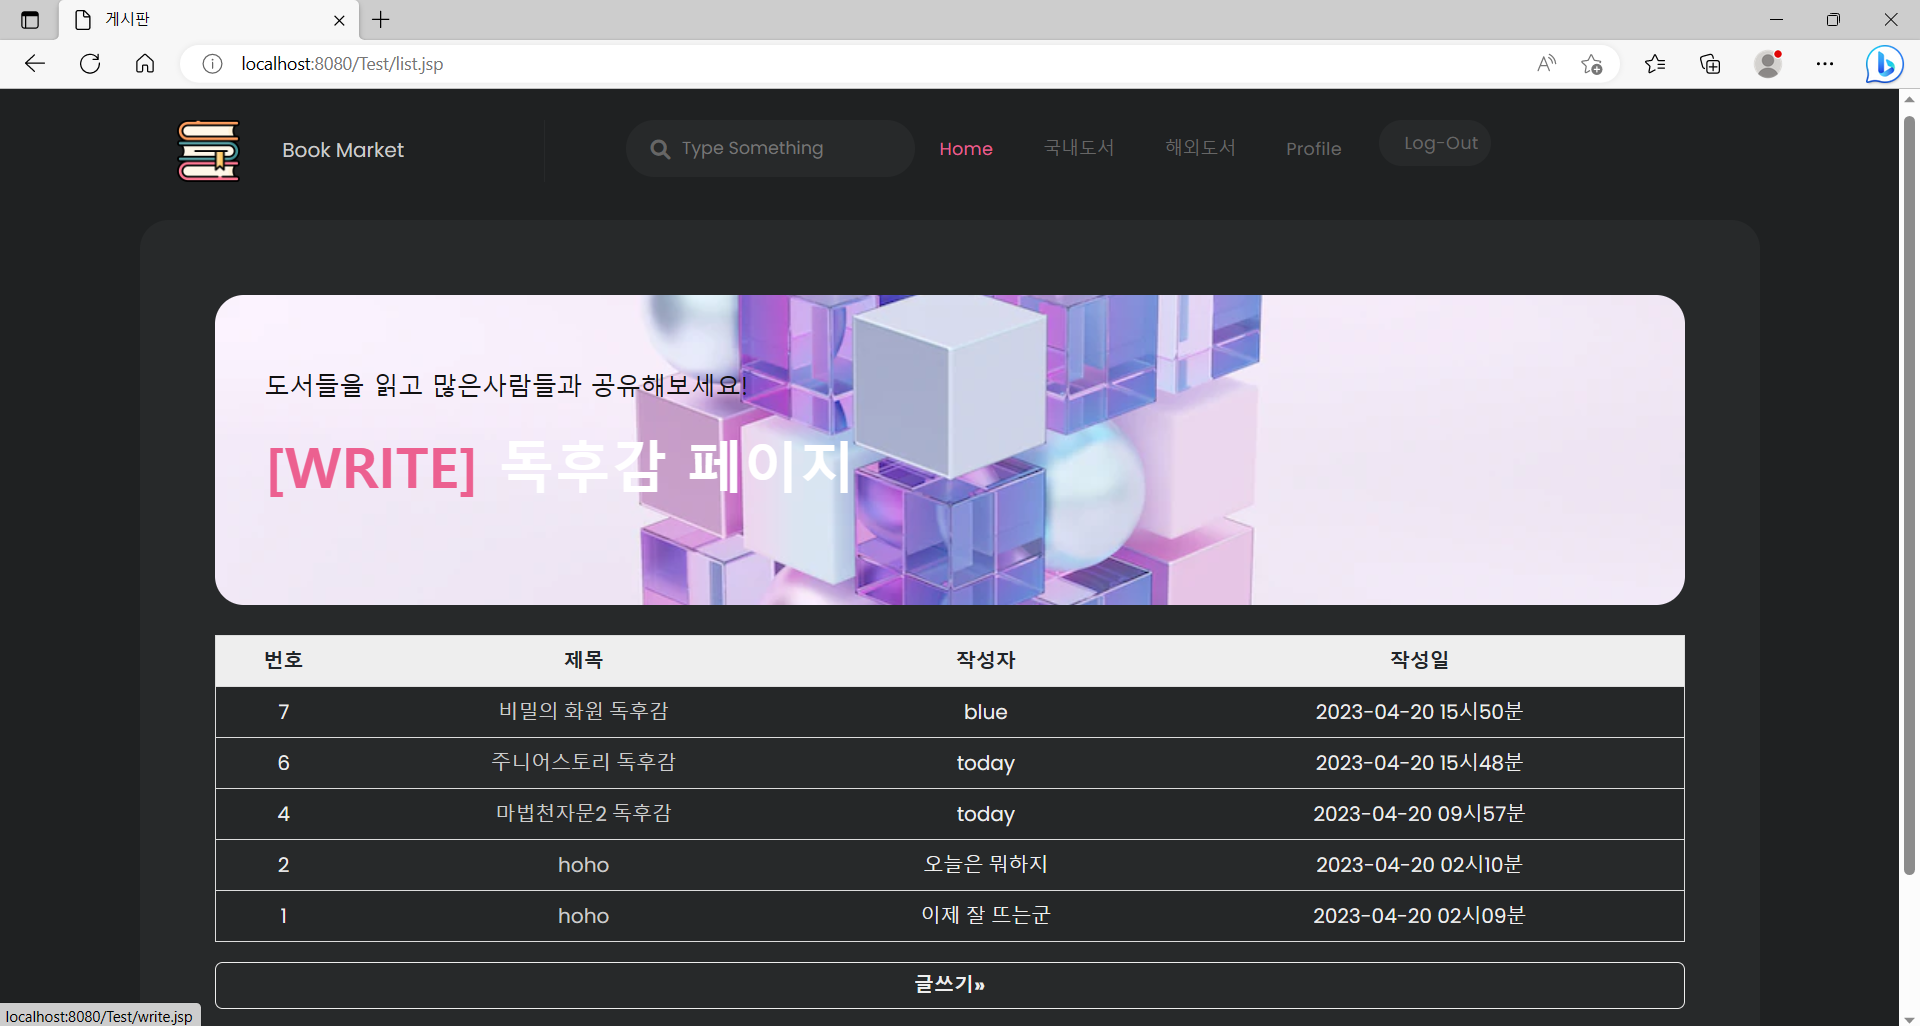The height and width of the screenshot is (1026, 1920).
Task: Open the 국내도서 menu item
Action: click(x=1077, y=148)
